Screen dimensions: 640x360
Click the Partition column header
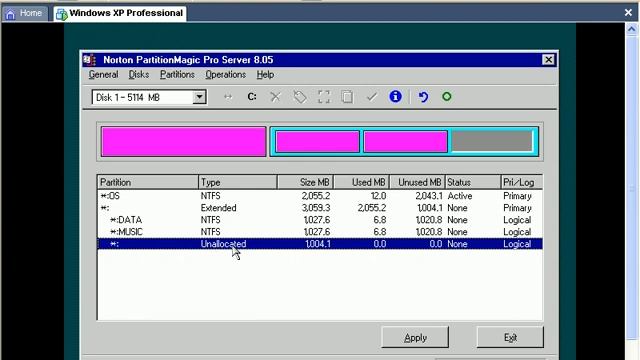click(148, 182)
